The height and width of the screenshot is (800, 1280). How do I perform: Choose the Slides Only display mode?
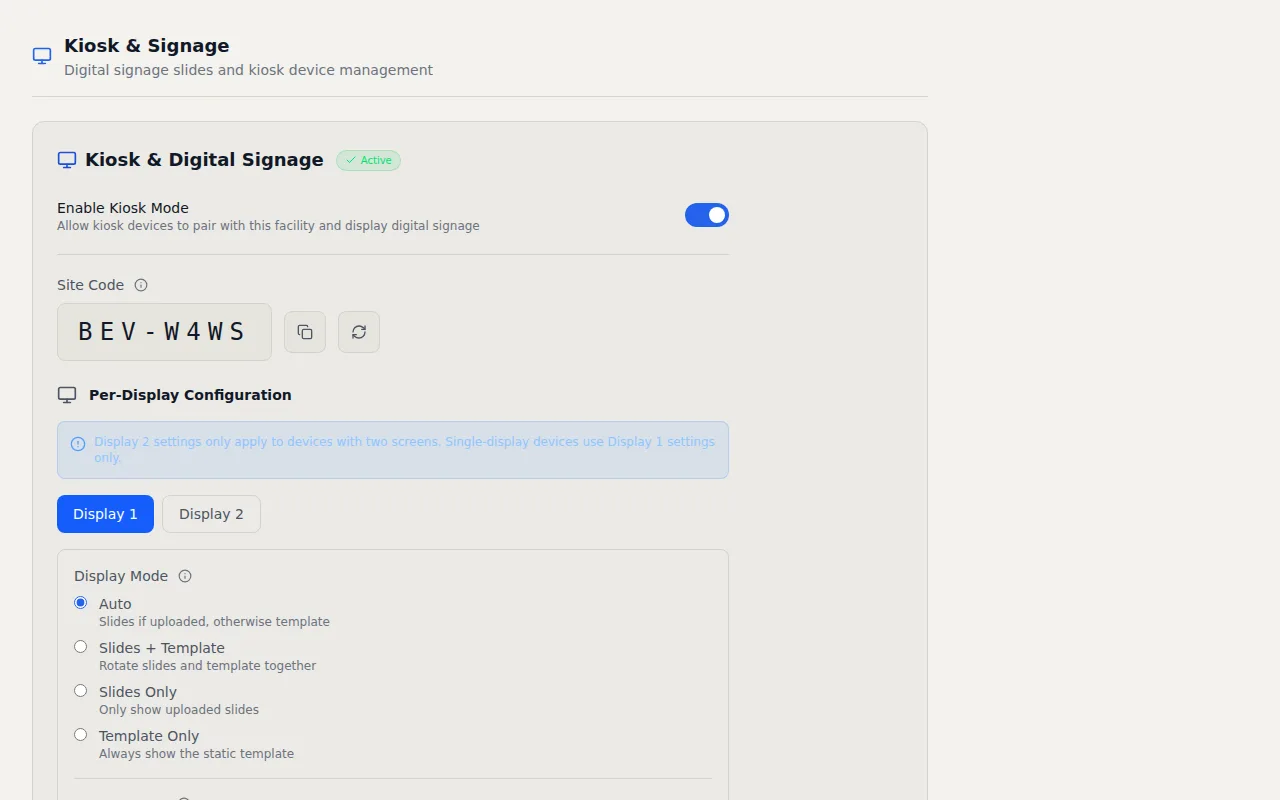click(x=81, y=691)
